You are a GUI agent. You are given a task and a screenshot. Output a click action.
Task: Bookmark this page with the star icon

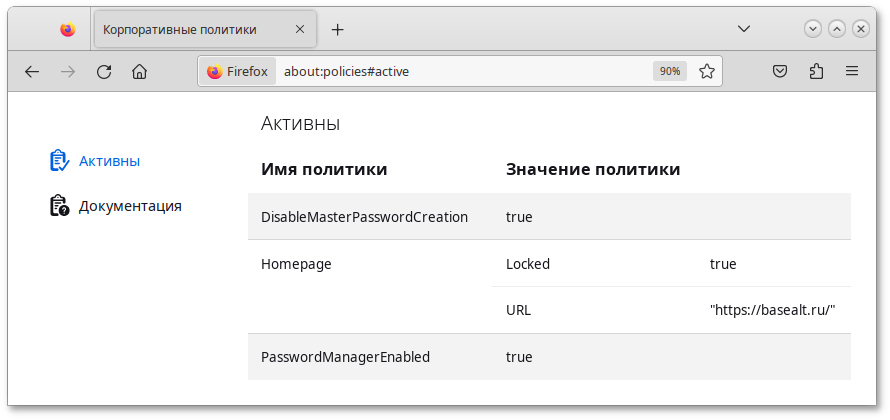[706, 71]
